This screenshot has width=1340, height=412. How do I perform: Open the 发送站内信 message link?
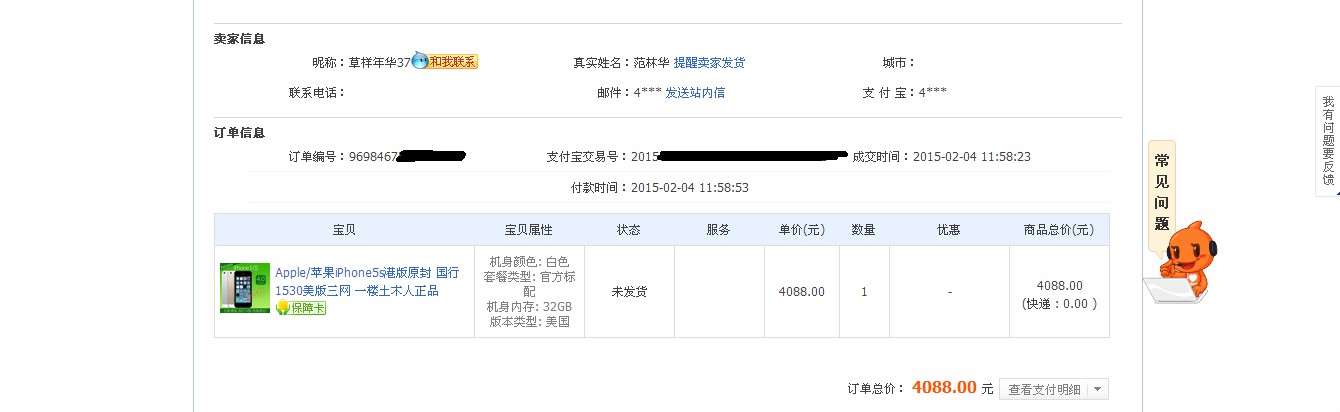coord(695,92)
